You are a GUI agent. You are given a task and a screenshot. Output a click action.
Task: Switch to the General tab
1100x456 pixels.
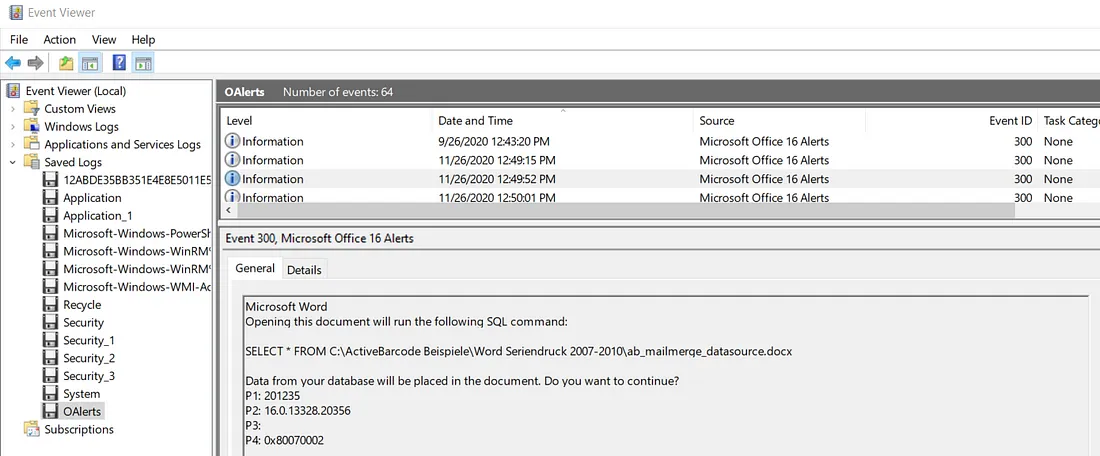coord(255,268)
